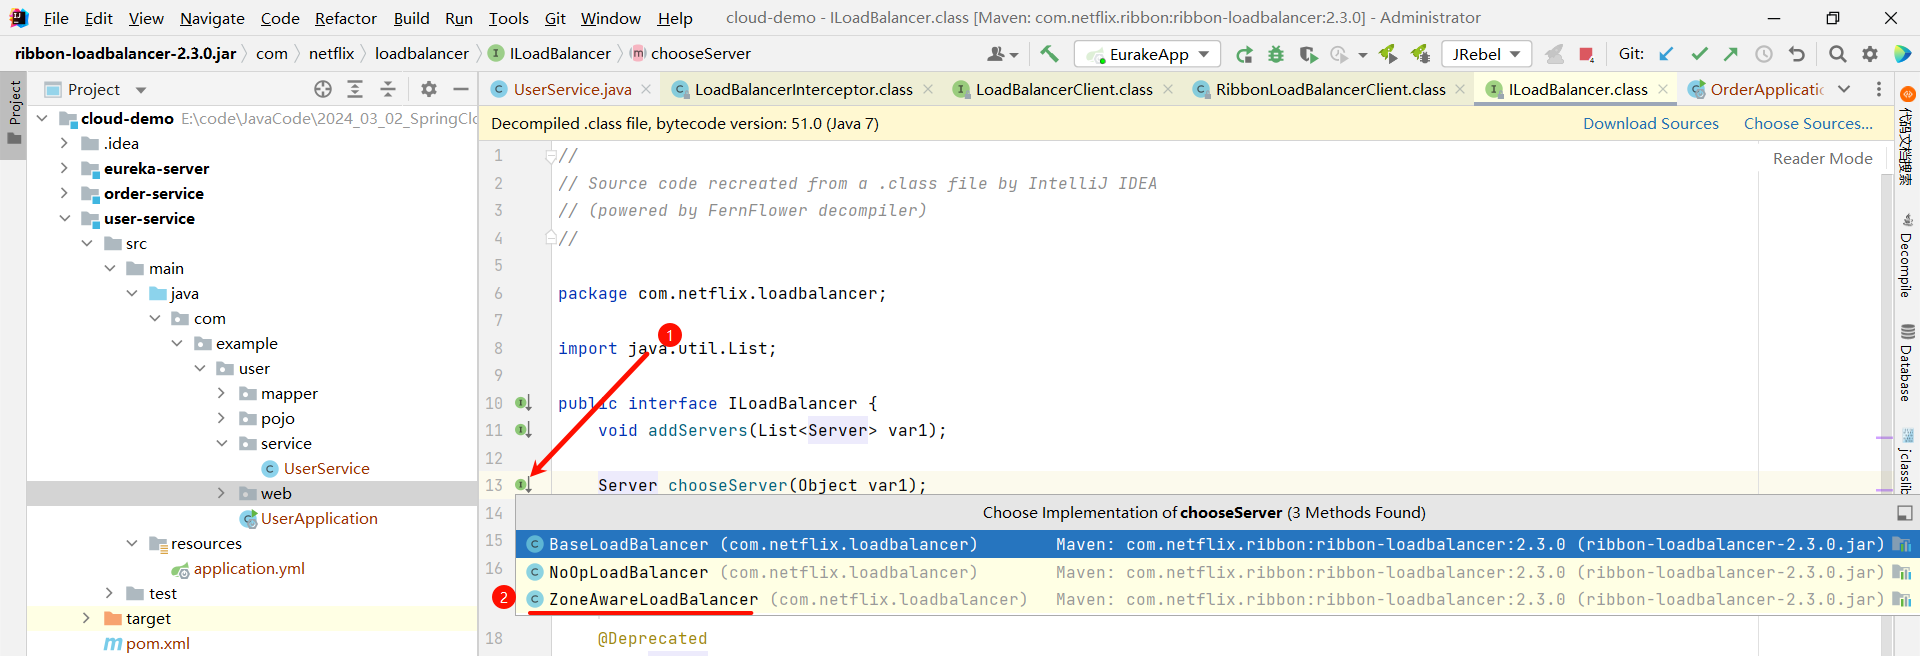Switch to RibbonLoadBalancerClient.class tab

coord(1330,89)
